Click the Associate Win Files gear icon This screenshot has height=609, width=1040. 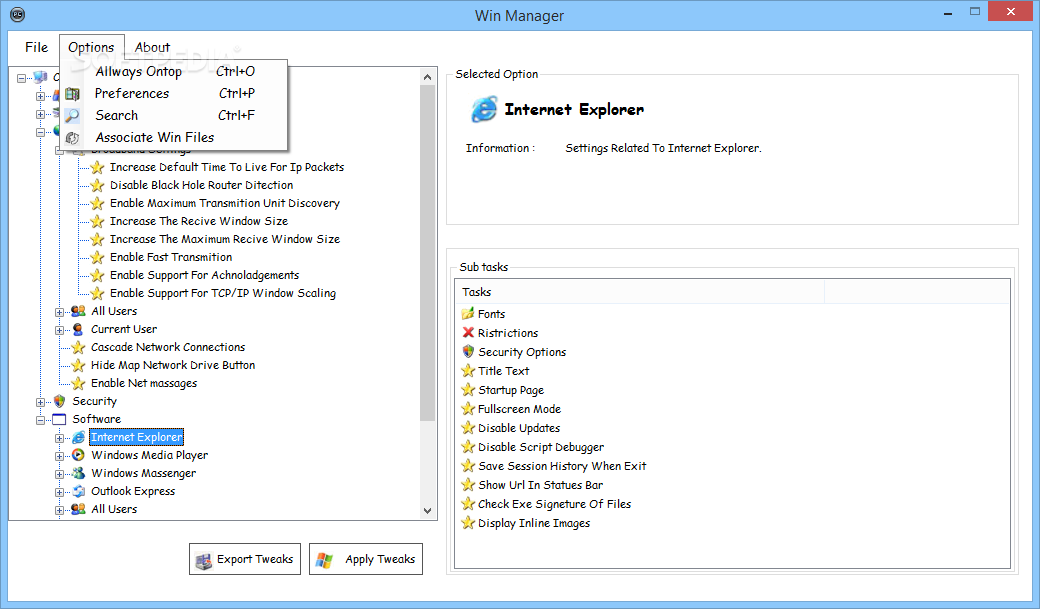coord(72,137)
